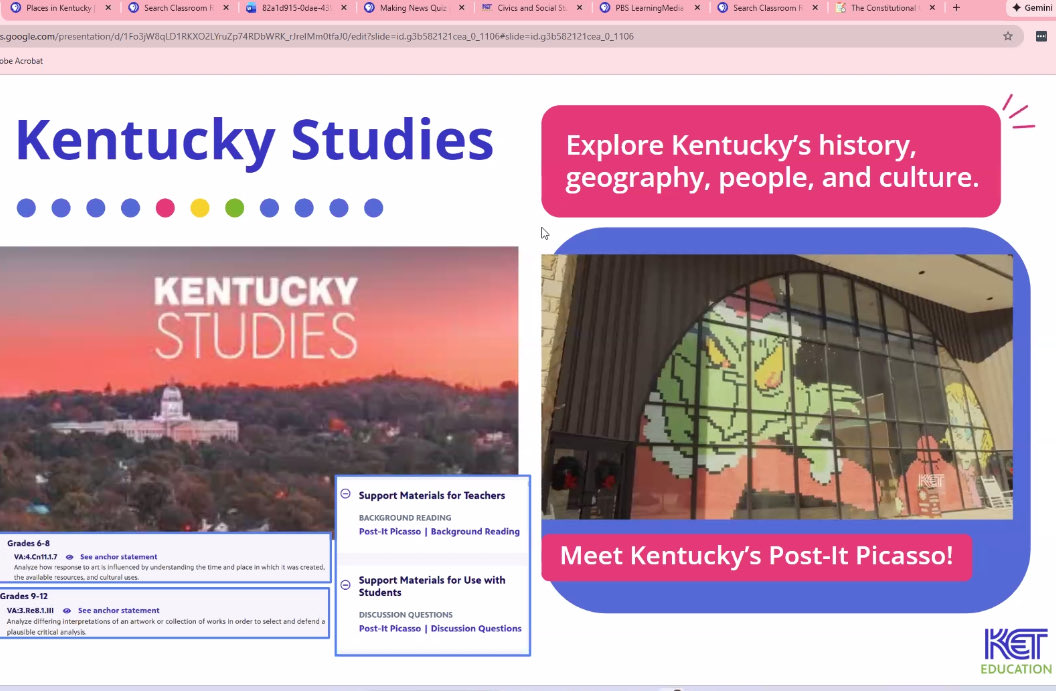Click the DISCUSSION QUESTIONS label
Image resolution: width=1056 pixels, height=691 pixels.
(405, 615)
